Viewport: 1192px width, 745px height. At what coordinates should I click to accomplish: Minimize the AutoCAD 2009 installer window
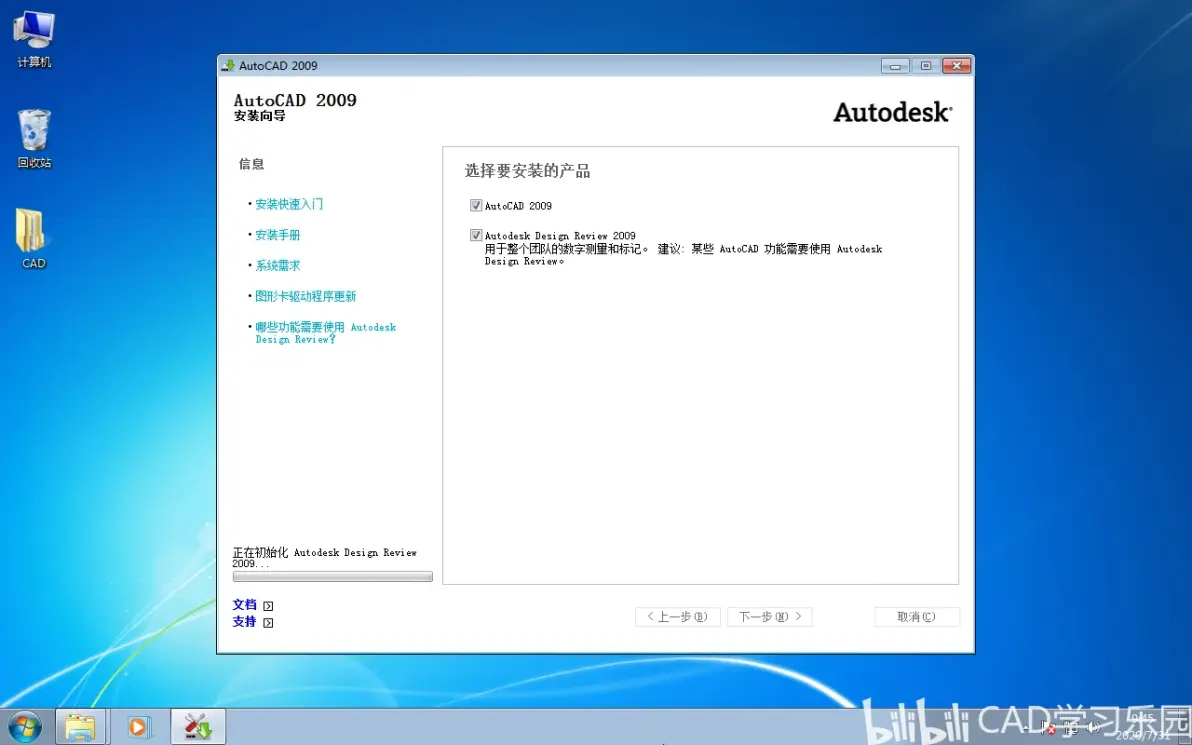[896, 66]
